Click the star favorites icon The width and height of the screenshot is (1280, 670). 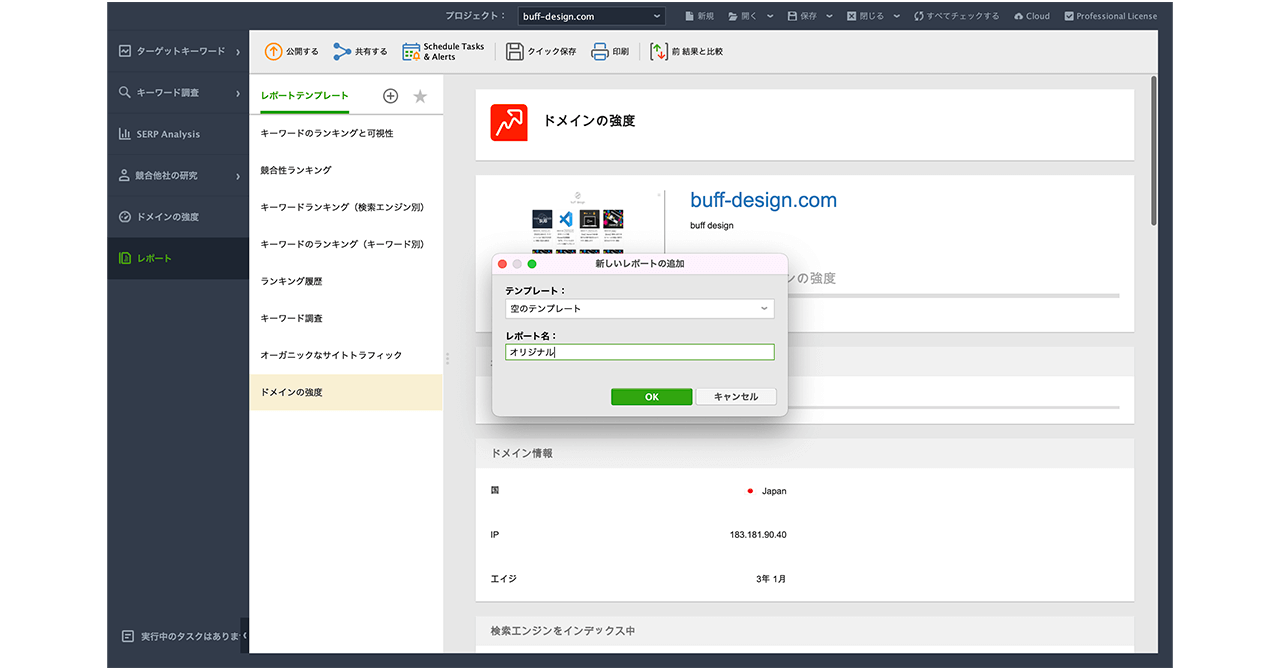(x=420, y=96)
